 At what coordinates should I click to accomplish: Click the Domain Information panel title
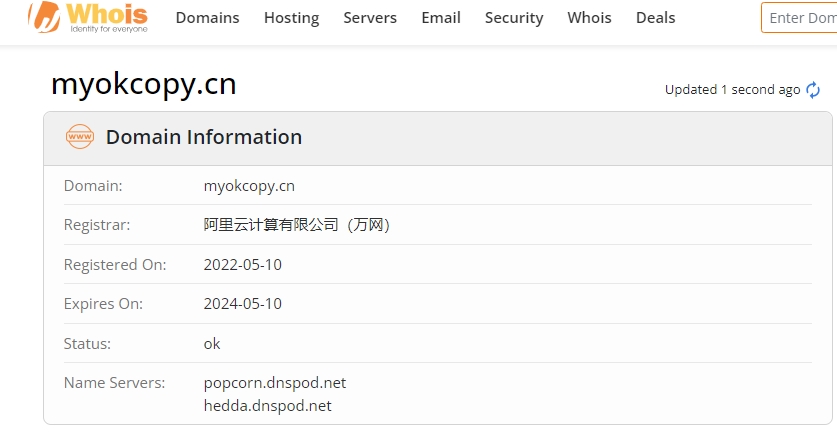pyautogui.click(x=204, y=137)
